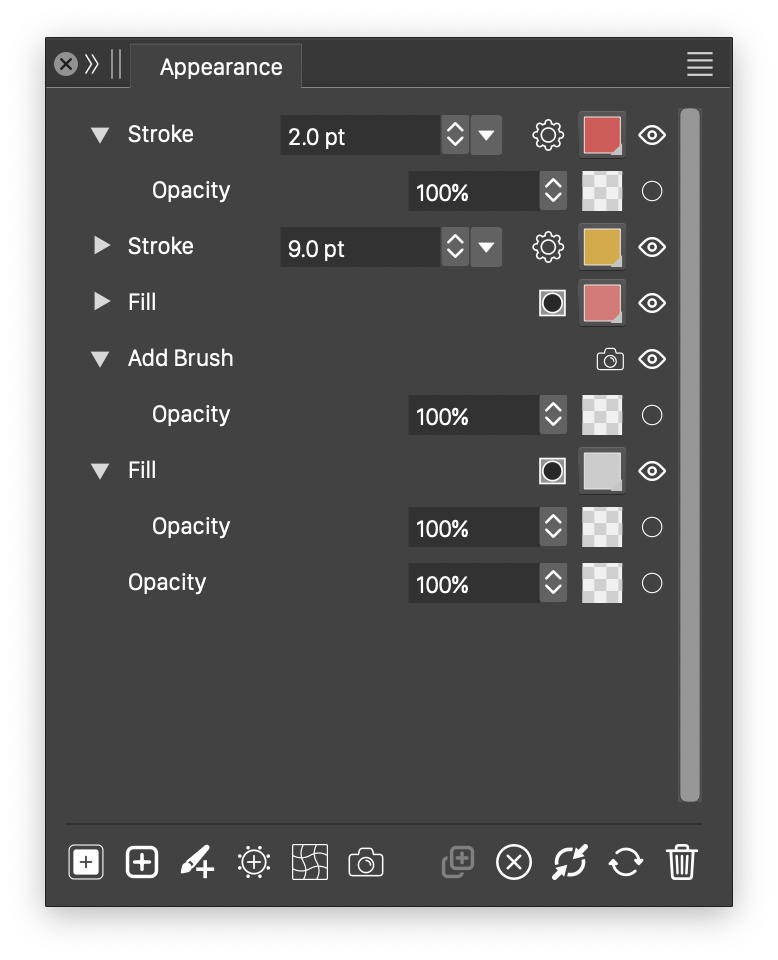Collapse the 2.0 pt Stroke section
778x960 pixels.
tap(100, 135)
